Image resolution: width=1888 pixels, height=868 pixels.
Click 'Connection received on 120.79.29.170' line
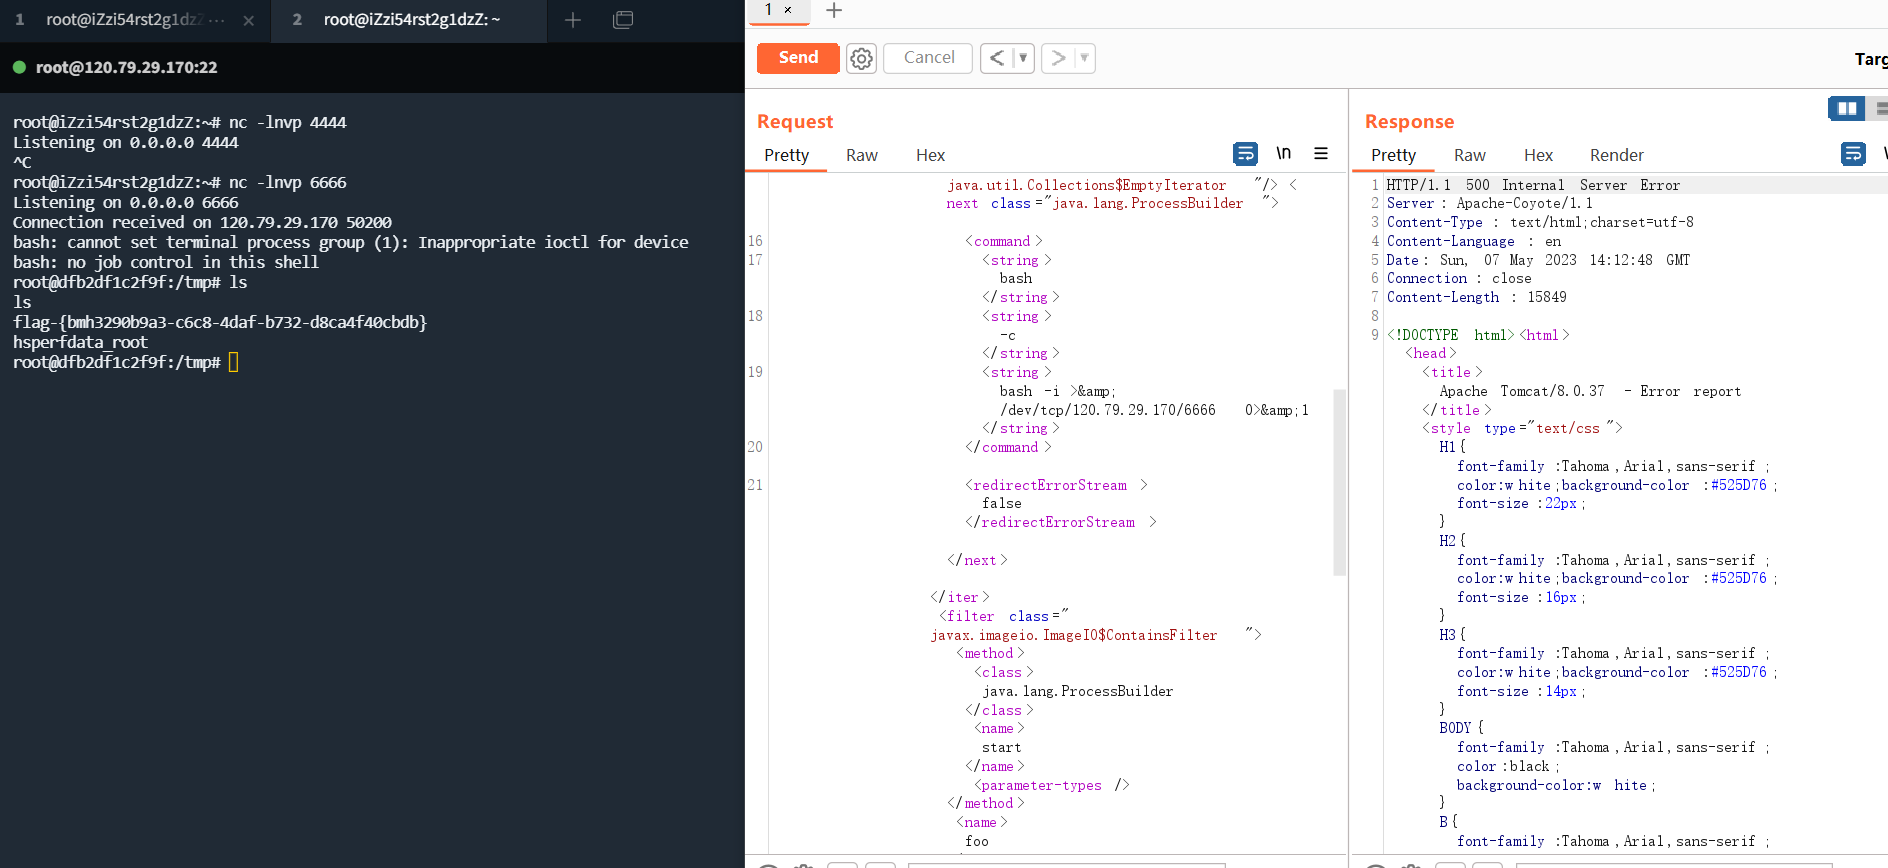tap(202, 222)
